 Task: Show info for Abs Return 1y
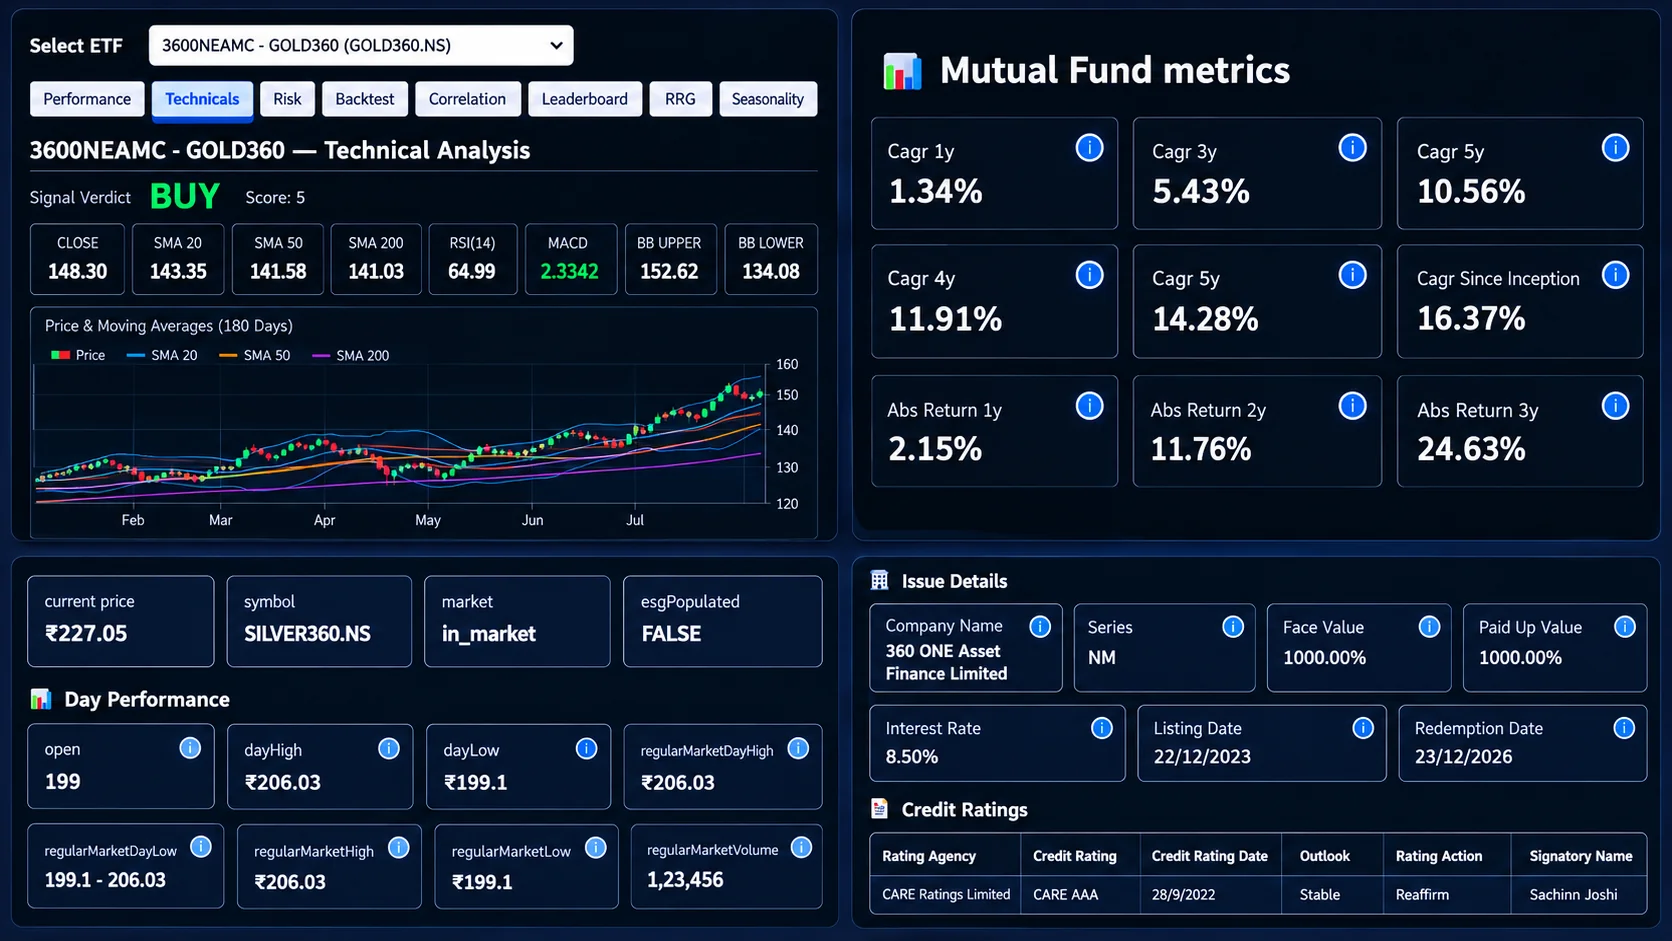click(x=1089, y=406)
